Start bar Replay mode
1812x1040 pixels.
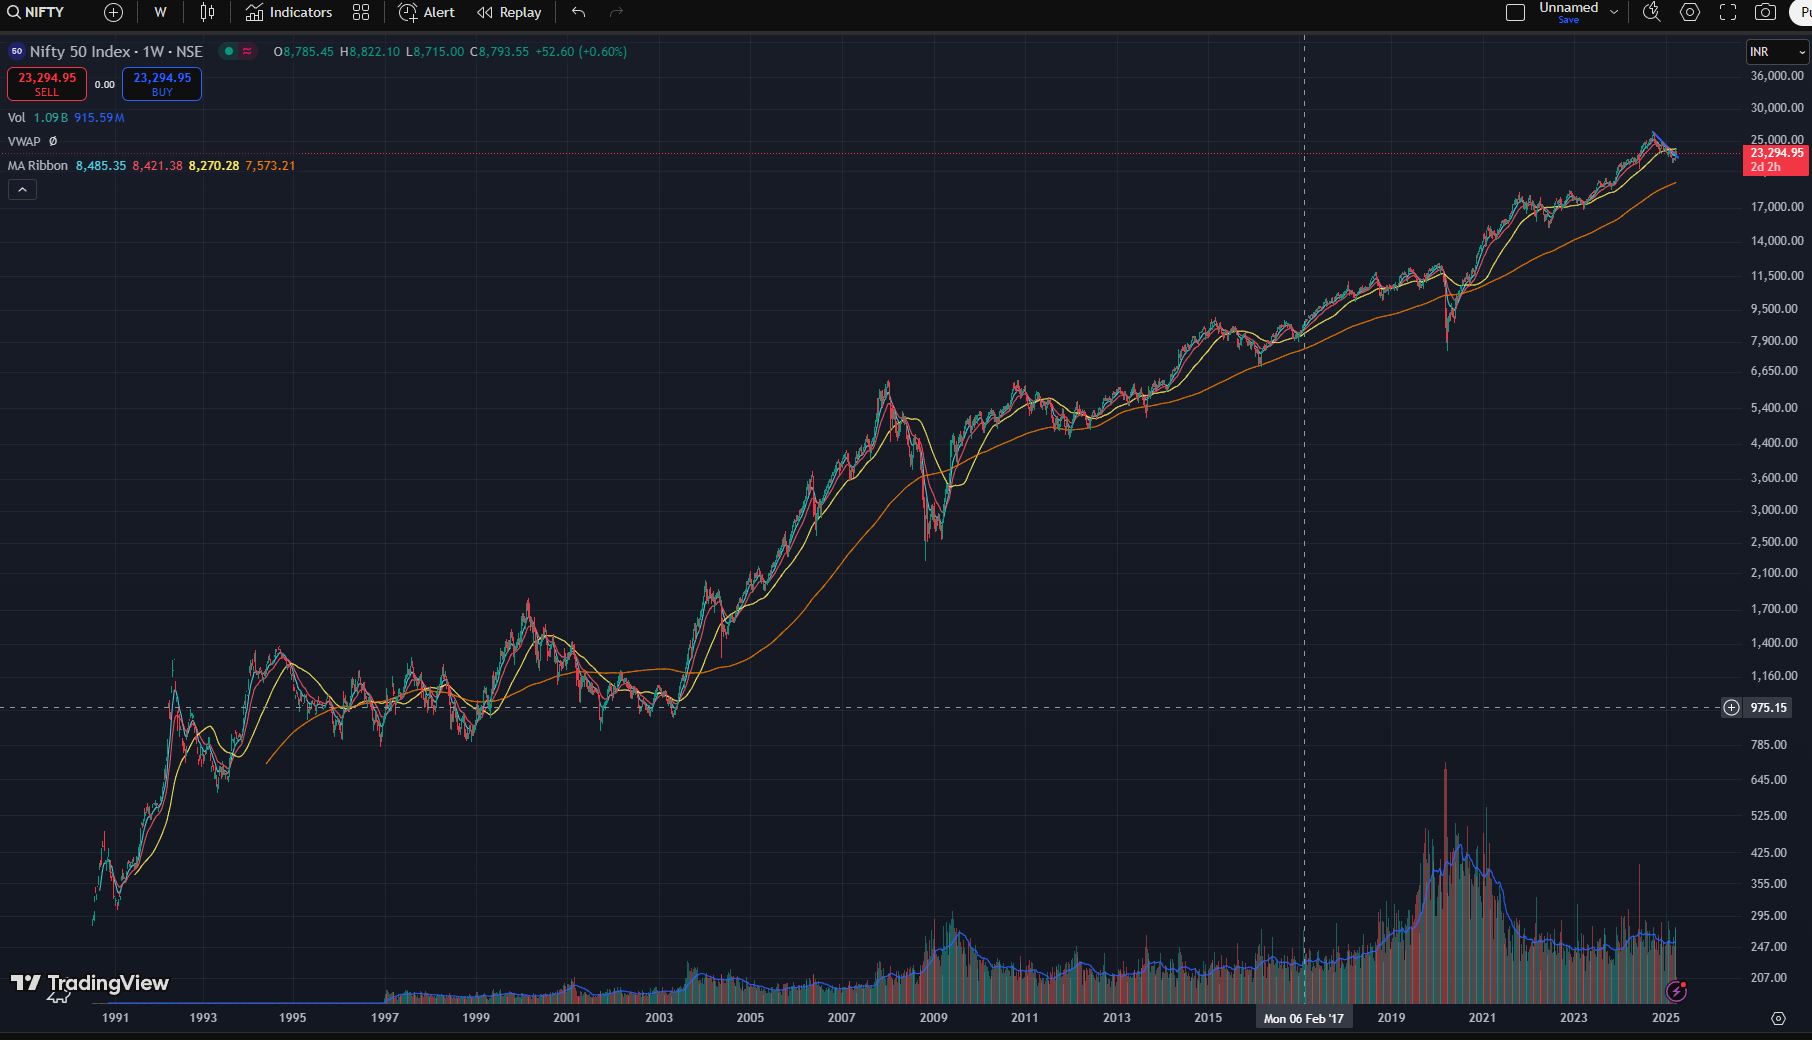[x=509, y=12]
